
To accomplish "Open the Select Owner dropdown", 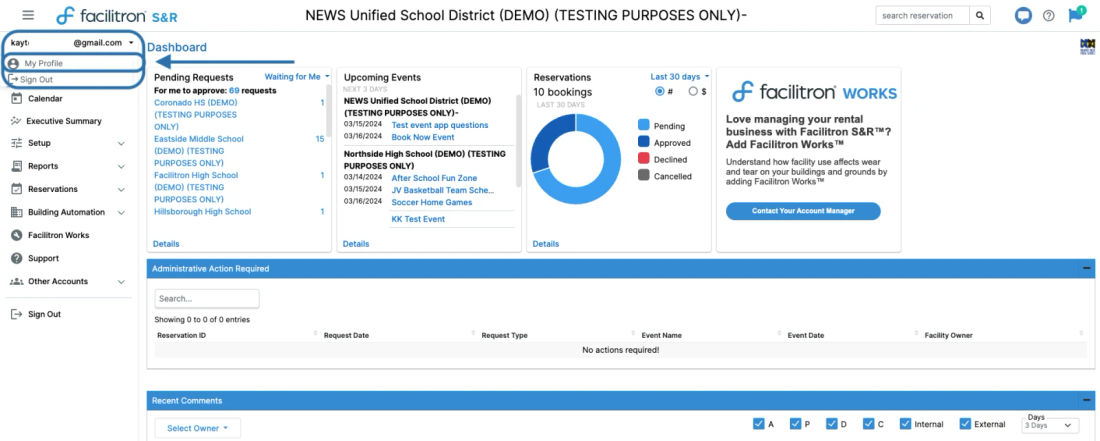I will 197,428.
